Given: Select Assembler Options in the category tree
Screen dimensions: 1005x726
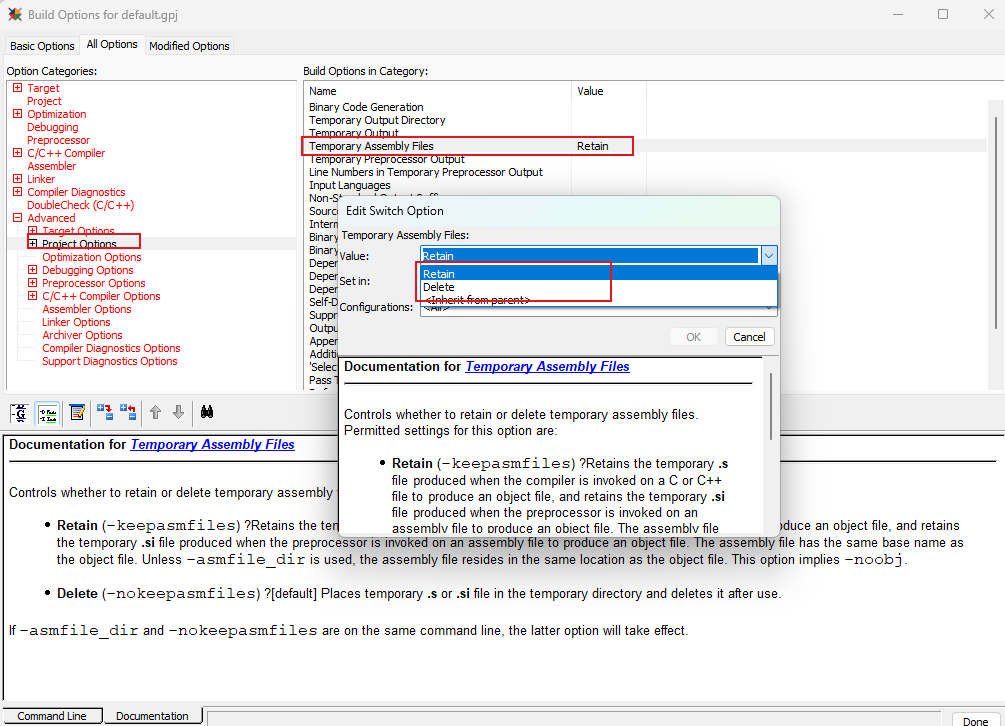Looking at the screenshot, I should [87, 309].
